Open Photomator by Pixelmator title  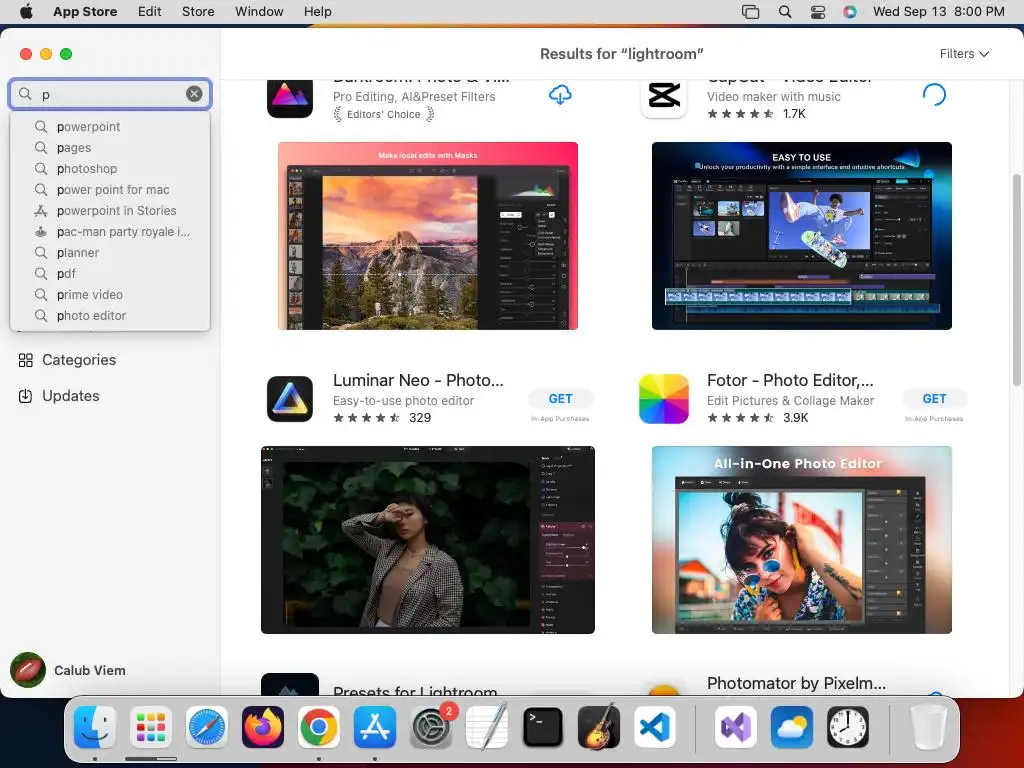pyautogui.click(x=796, y=683)
